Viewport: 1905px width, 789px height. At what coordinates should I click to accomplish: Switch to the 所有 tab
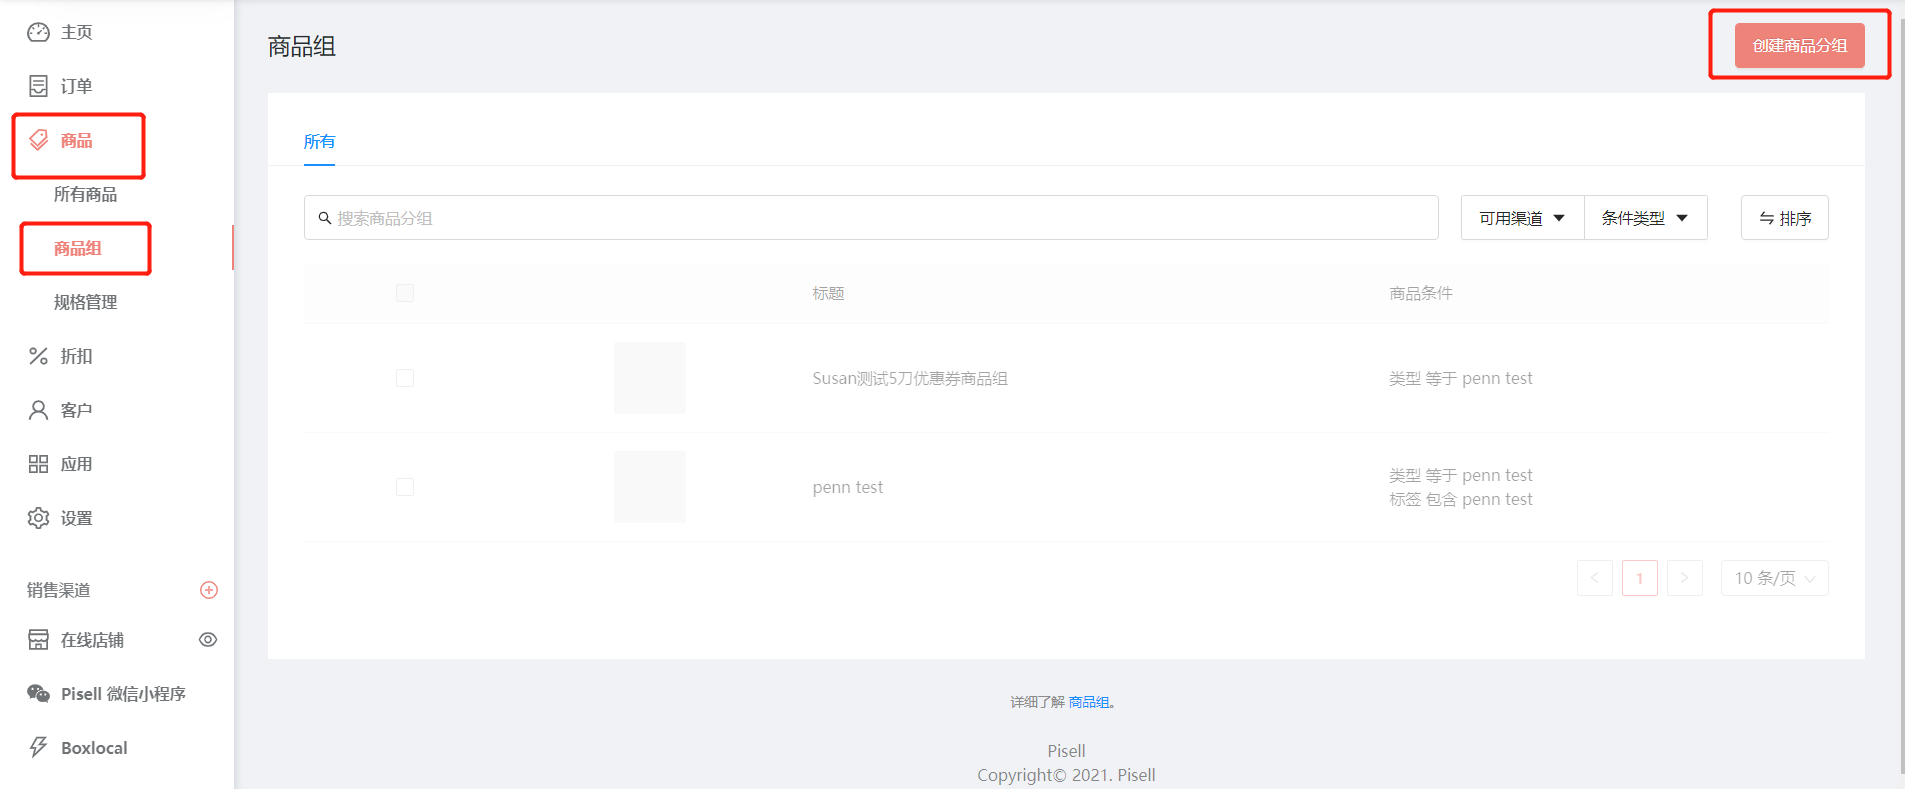(x=319, y=142)
